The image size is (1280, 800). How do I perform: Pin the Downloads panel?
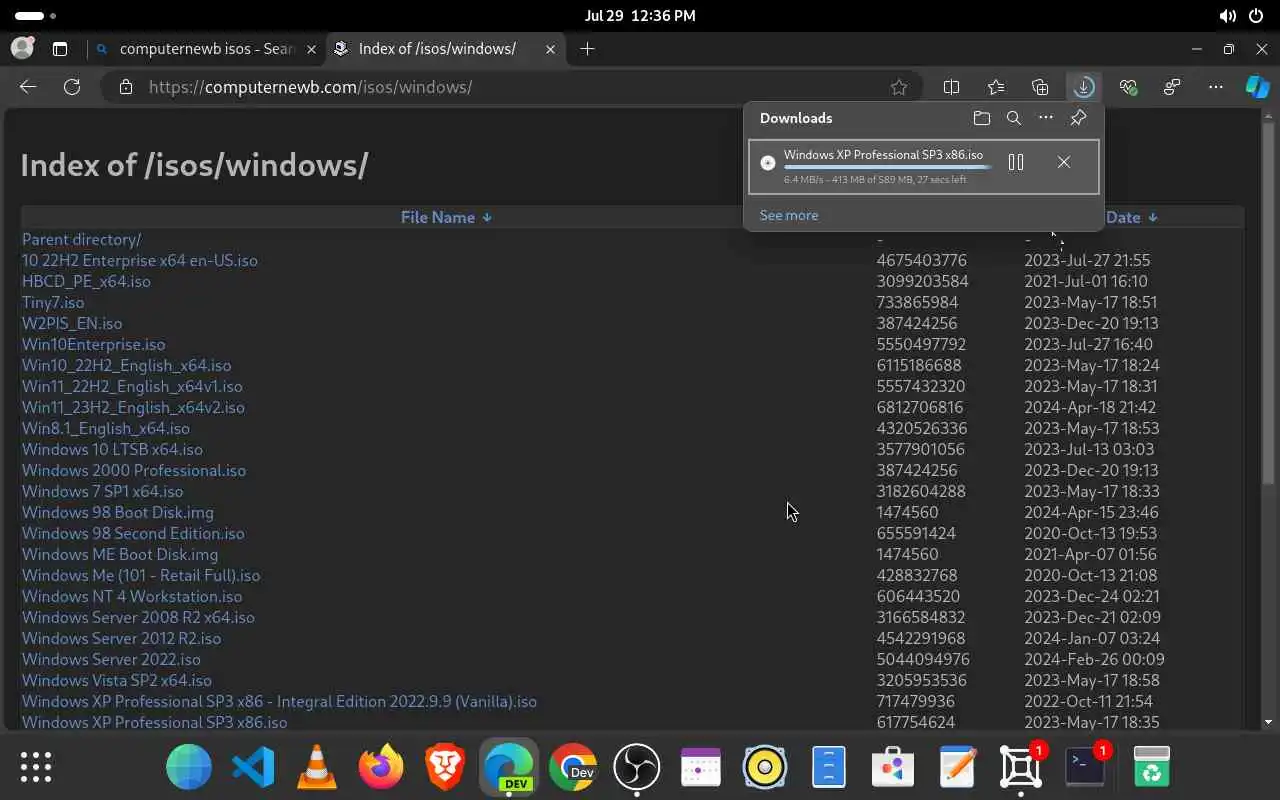[x=1078, y=118]
